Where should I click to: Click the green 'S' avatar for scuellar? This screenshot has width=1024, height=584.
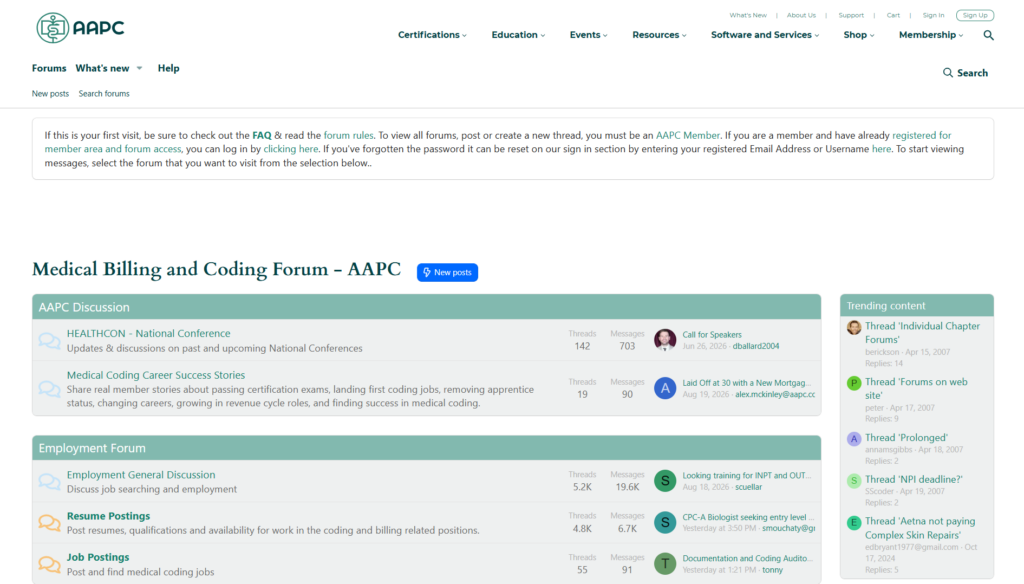coord(665,481)
